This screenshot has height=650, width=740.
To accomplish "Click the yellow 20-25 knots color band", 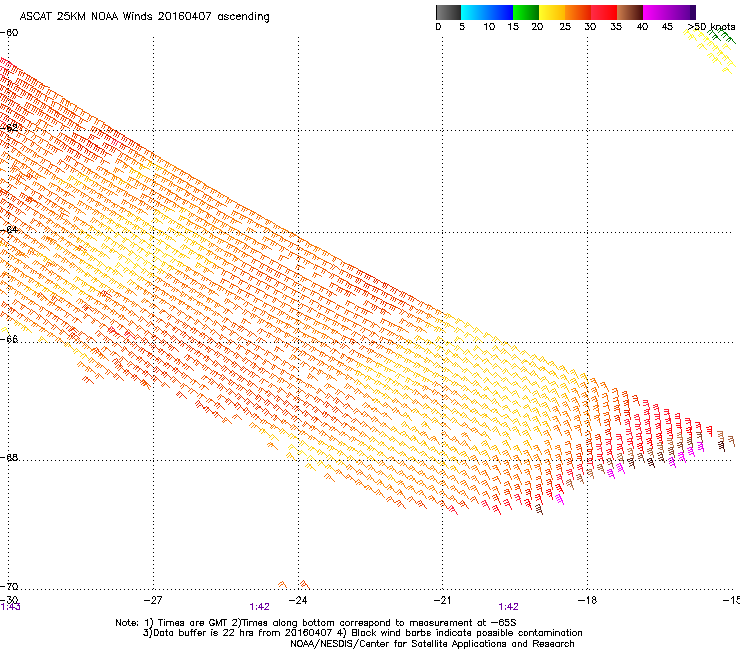I will point(552,12).
